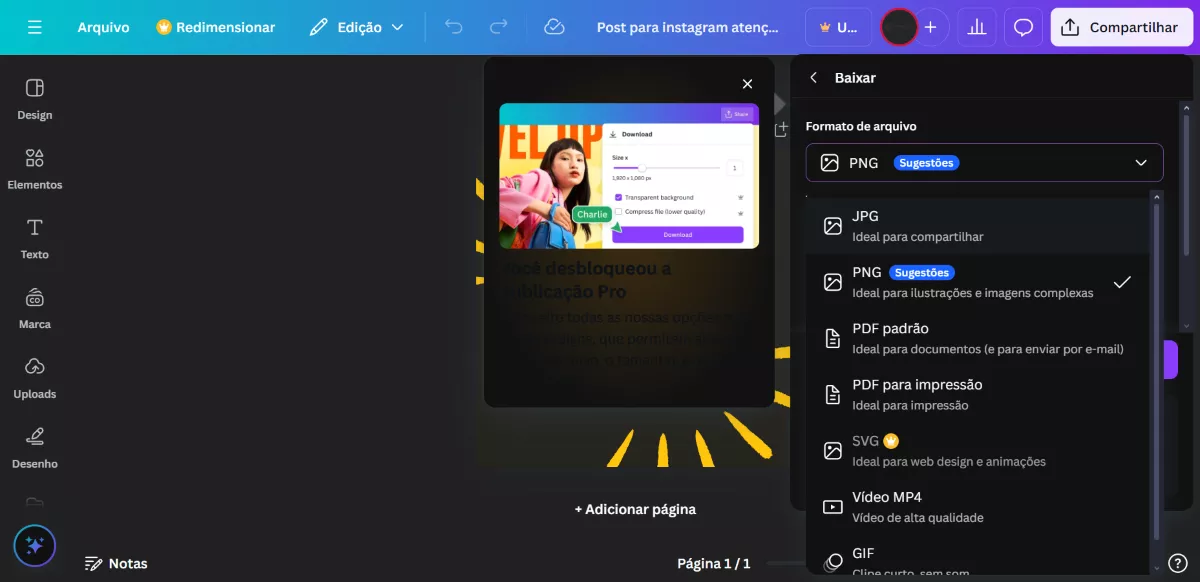Collapse the Baixar panel with back chevron
Screen dimensions: 1200x582
813,77
